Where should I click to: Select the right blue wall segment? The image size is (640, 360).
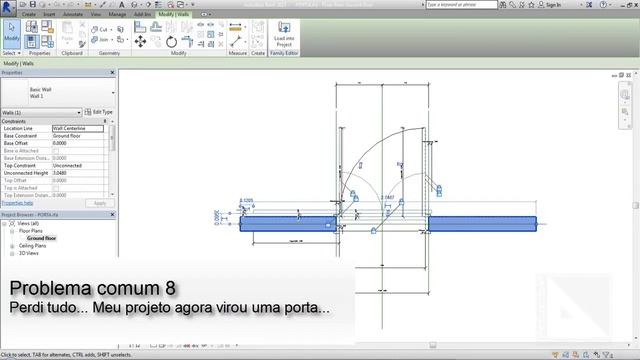pos(482,224)
